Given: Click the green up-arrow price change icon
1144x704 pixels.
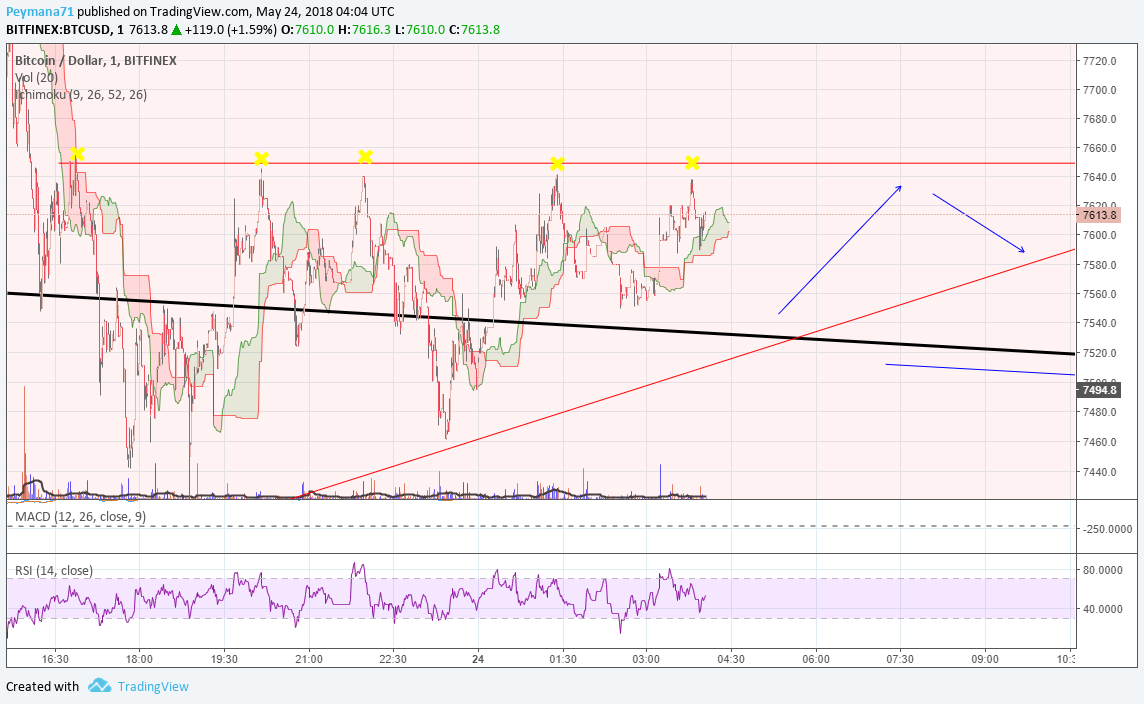Looking at the screenshot, I should (176, 30).
